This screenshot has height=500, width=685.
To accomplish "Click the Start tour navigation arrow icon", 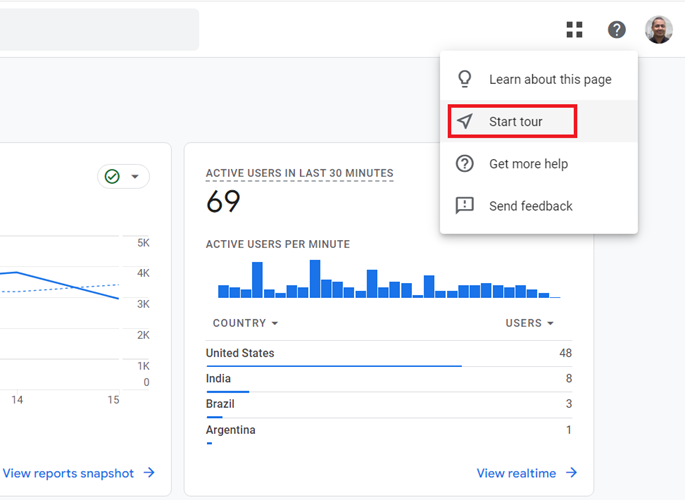I will click(x=464, y=122).
